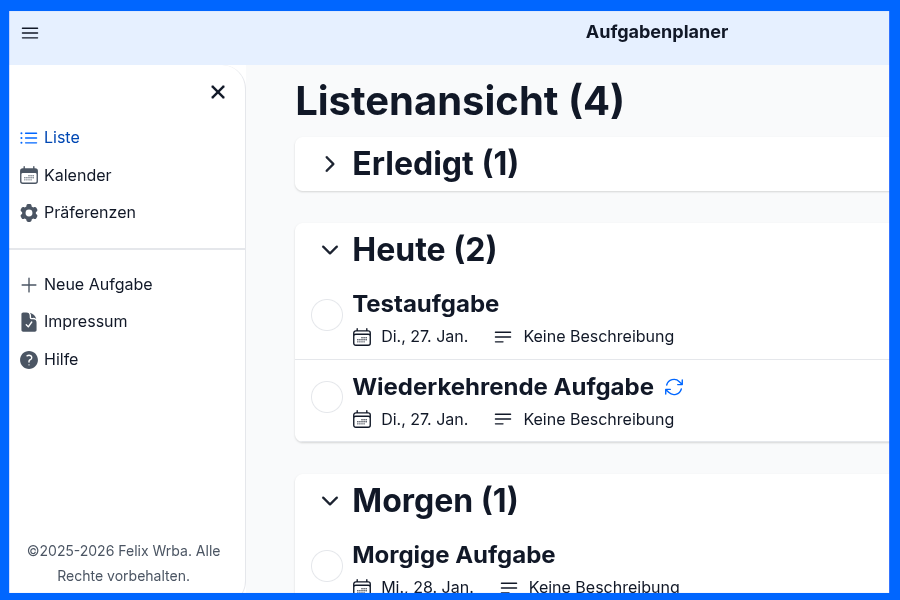Open Impressum via document icon
Viewport: 900px width, 600px height.
click(27, 321)
